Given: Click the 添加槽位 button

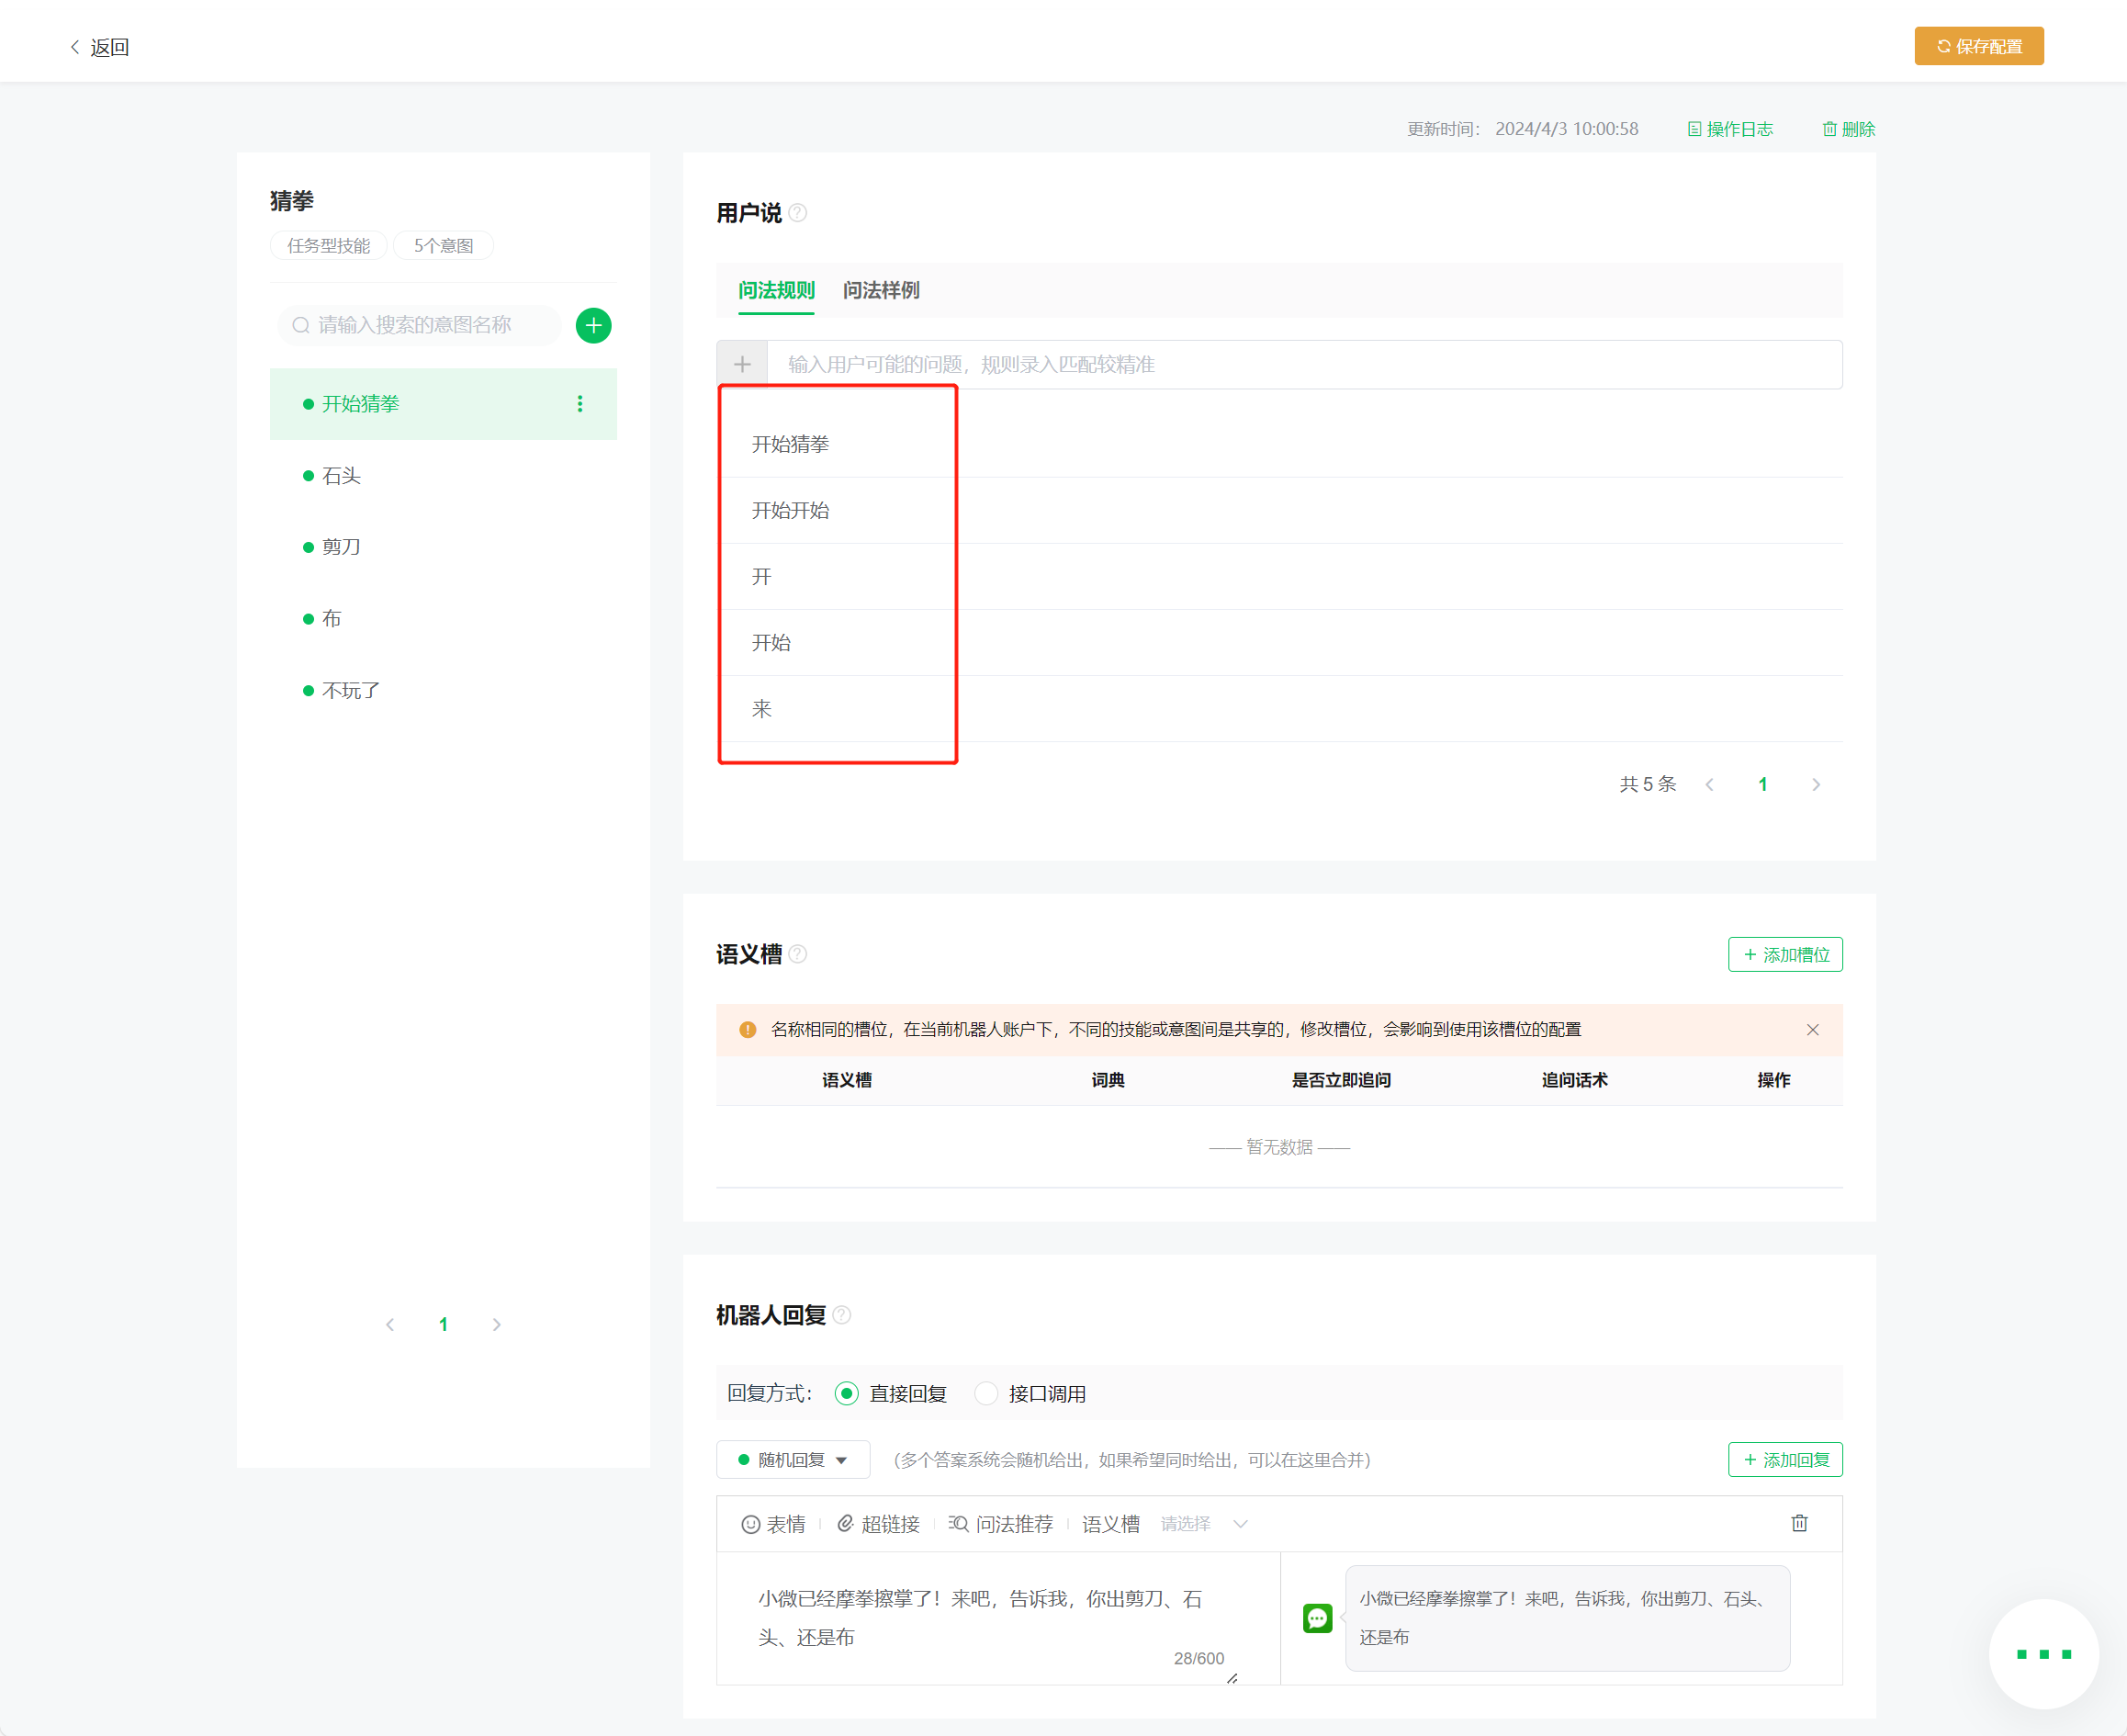Looking at the screenshot, I should click(x=1785, y=955).
